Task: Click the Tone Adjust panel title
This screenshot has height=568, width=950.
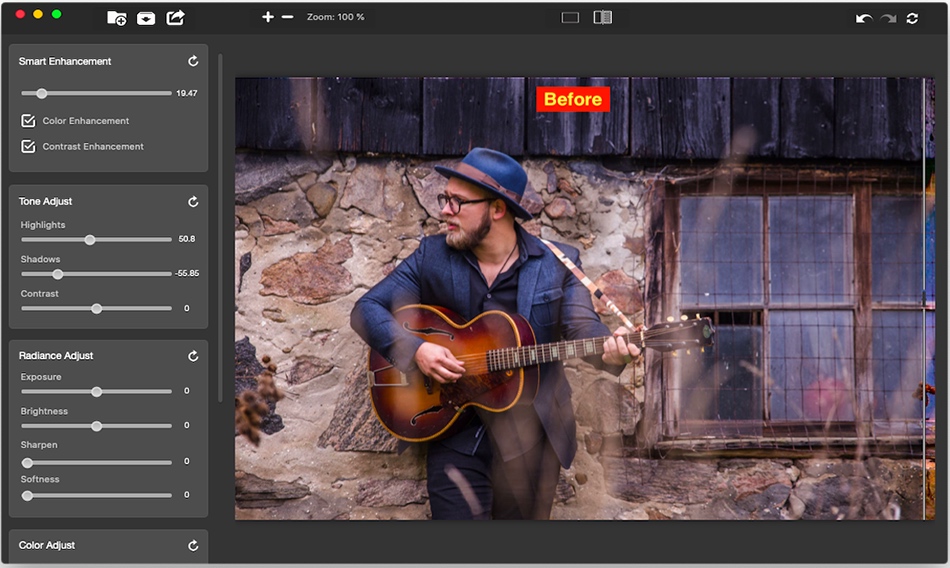Action: (45, 201)
